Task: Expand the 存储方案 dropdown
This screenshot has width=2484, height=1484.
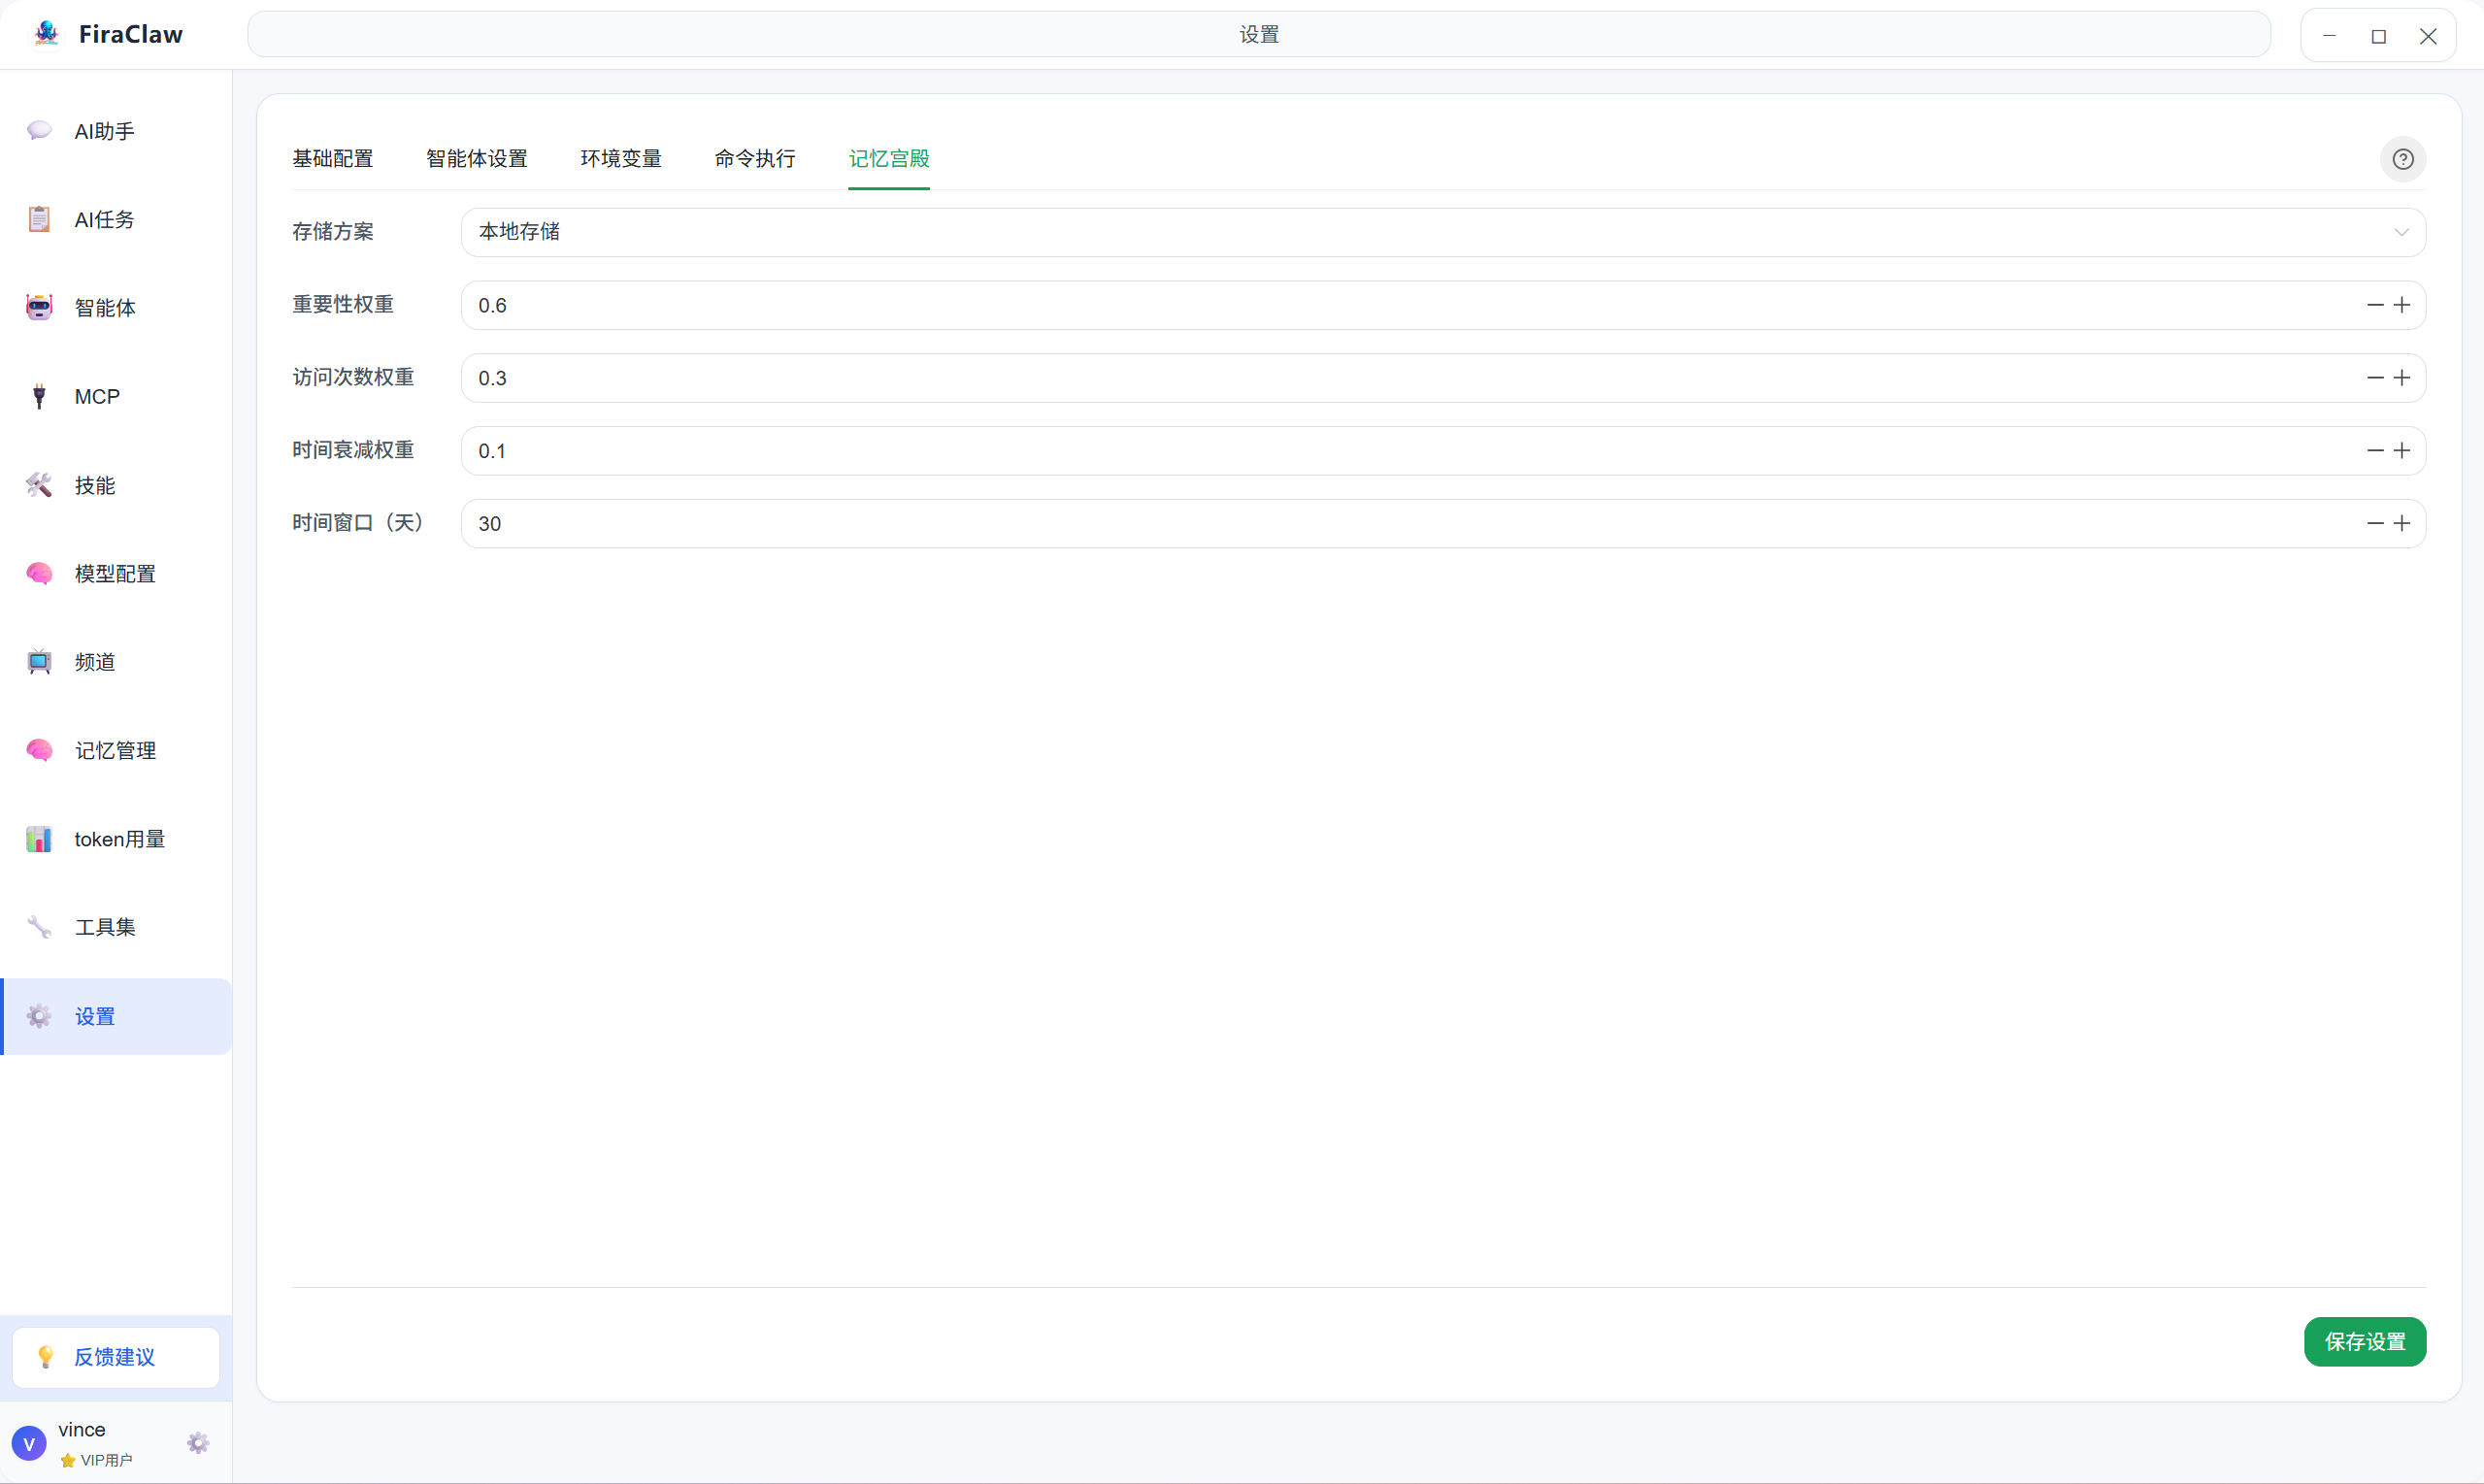Action: pos(1443,232)
